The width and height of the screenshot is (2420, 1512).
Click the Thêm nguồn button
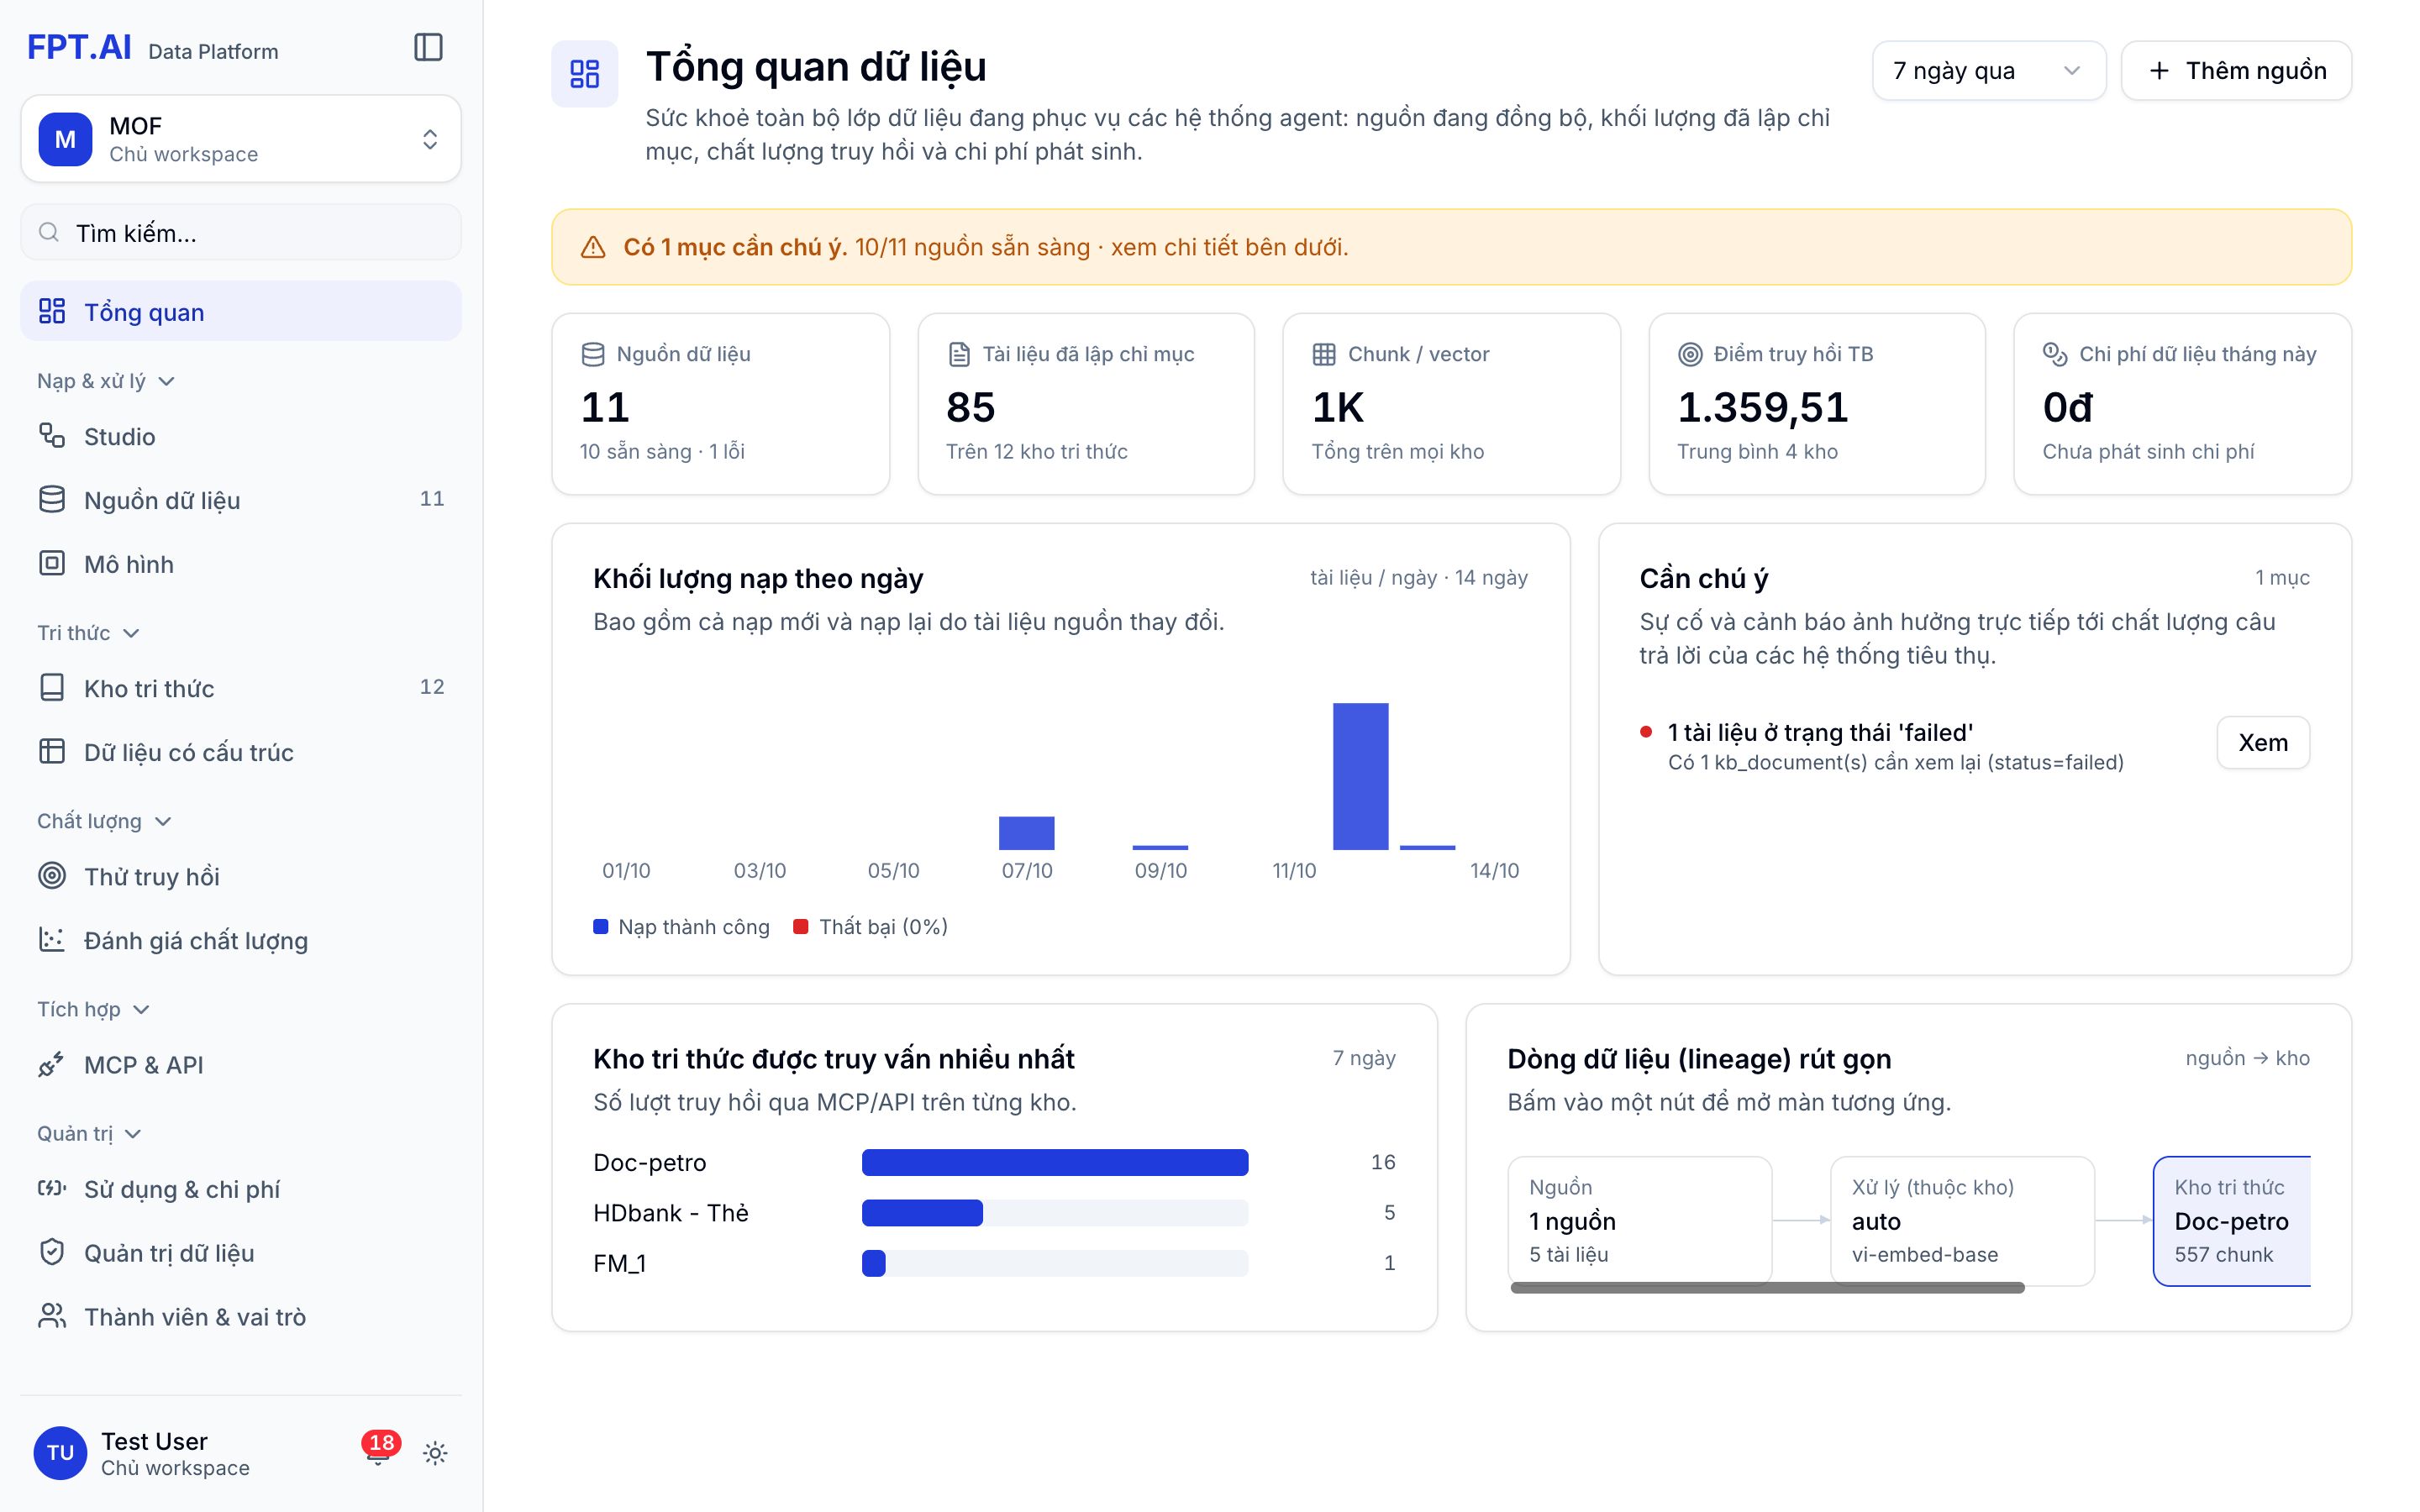2236,71
